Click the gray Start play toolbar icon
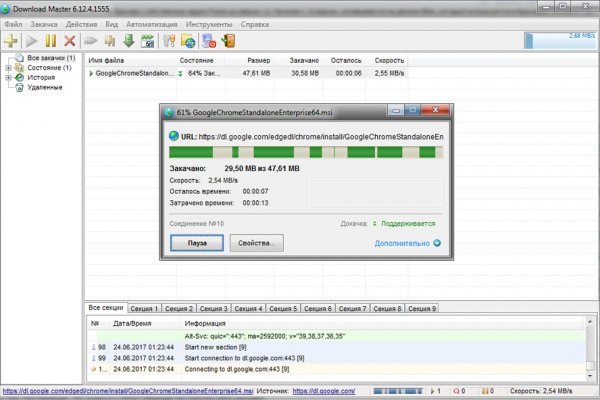The image size is (600, 400). (31, 41)
